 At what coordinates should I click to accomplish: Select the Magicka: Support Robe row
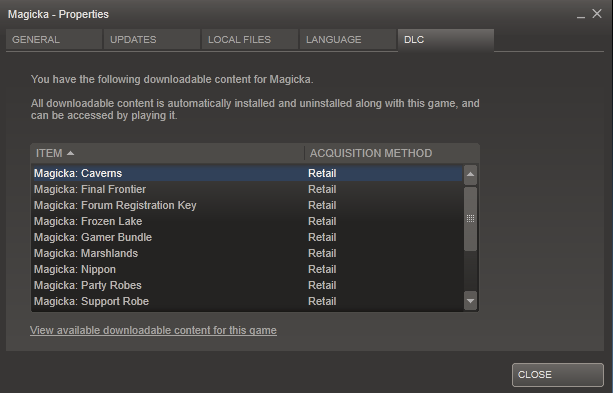coord(247,301)
